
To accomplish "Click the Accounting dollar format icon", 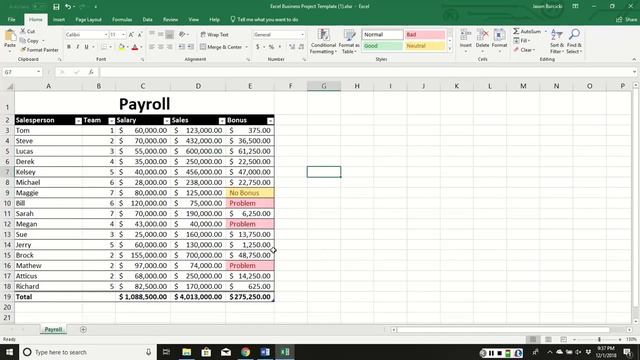I will tap(258, 47).
